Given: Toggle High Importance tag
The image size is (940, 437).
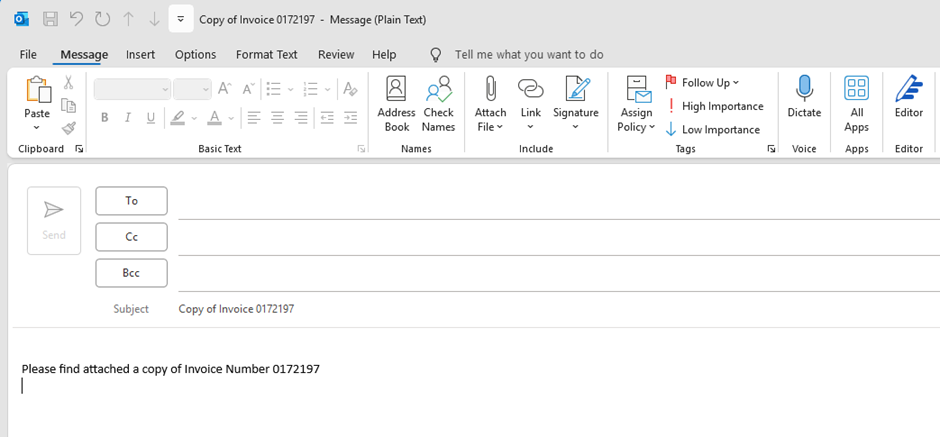Looking at the screenshot, I should (714, 106).
